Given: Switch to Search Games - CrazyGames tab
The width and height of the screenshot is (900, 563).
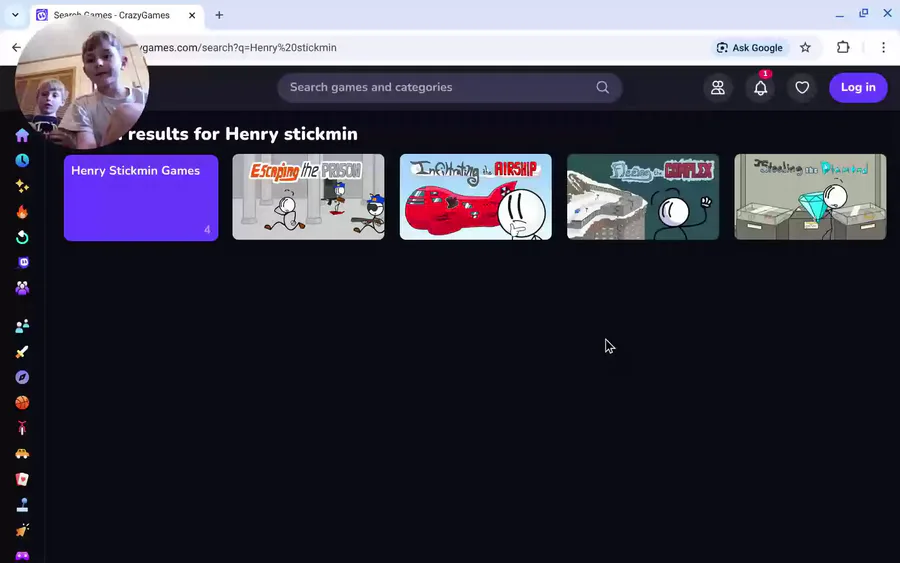Looking at the screenshot, I should click(117, 15).
